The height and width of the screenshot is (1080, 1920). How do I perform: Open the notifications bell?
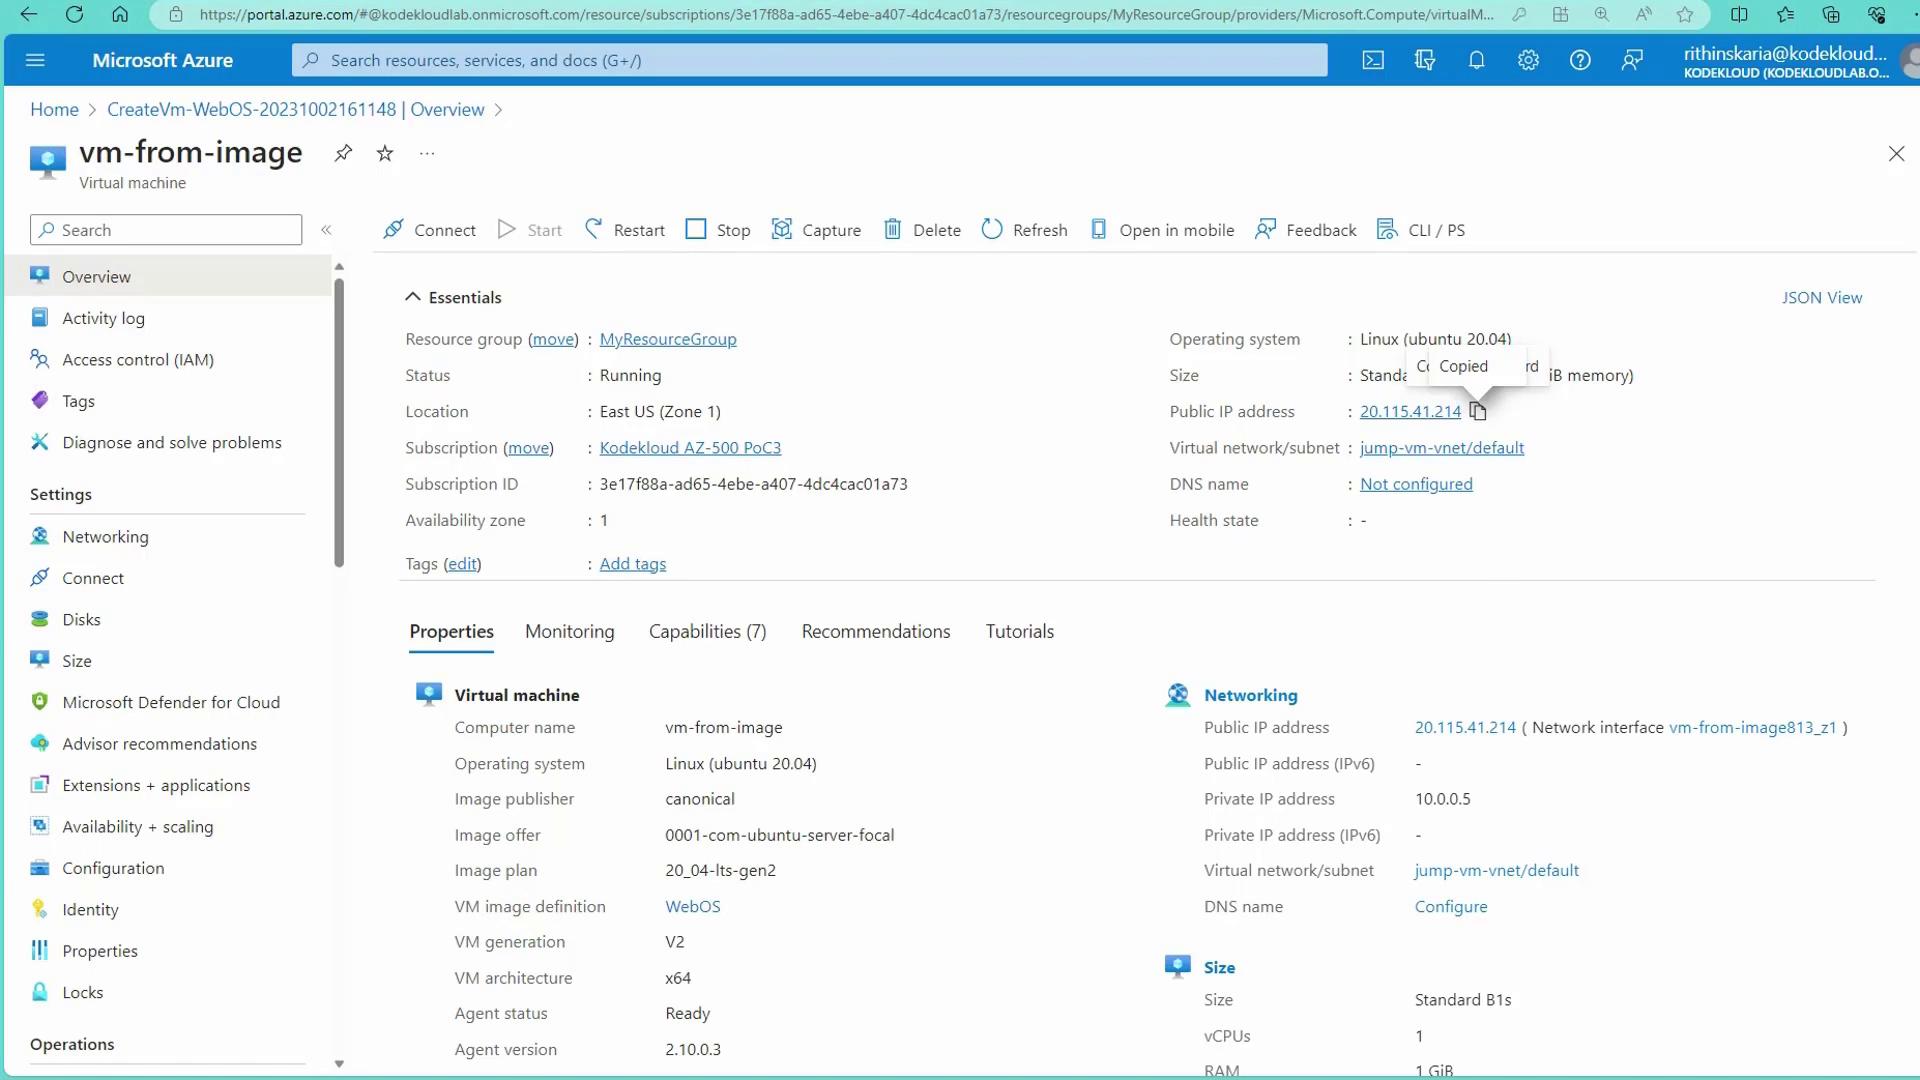[x=1476, y=60]
